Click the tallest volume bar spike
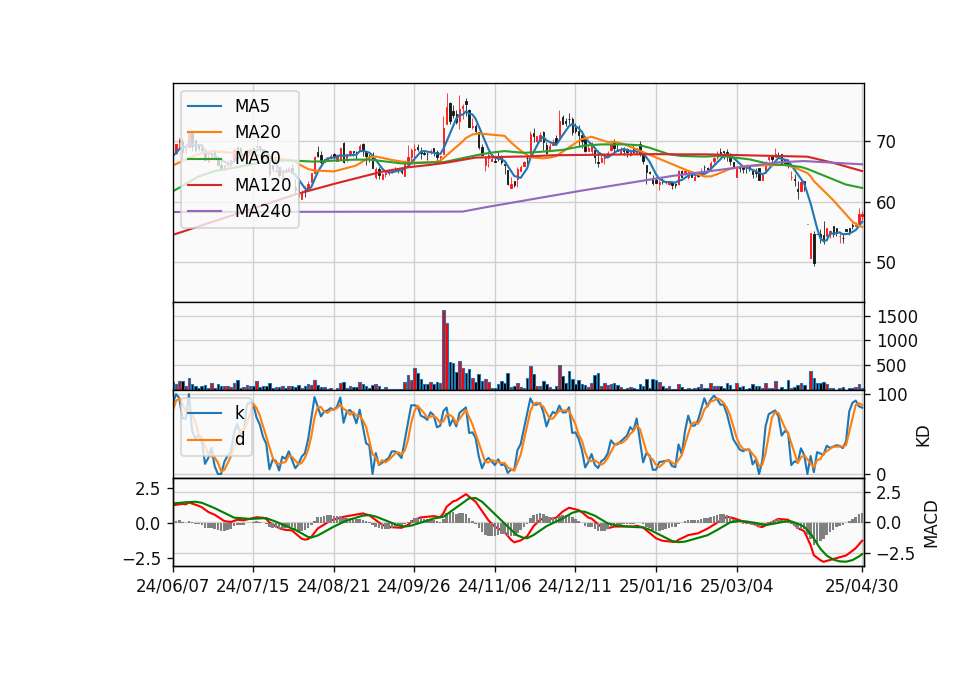960x690 pixels. pyautogui.click(x=444, y=350)
